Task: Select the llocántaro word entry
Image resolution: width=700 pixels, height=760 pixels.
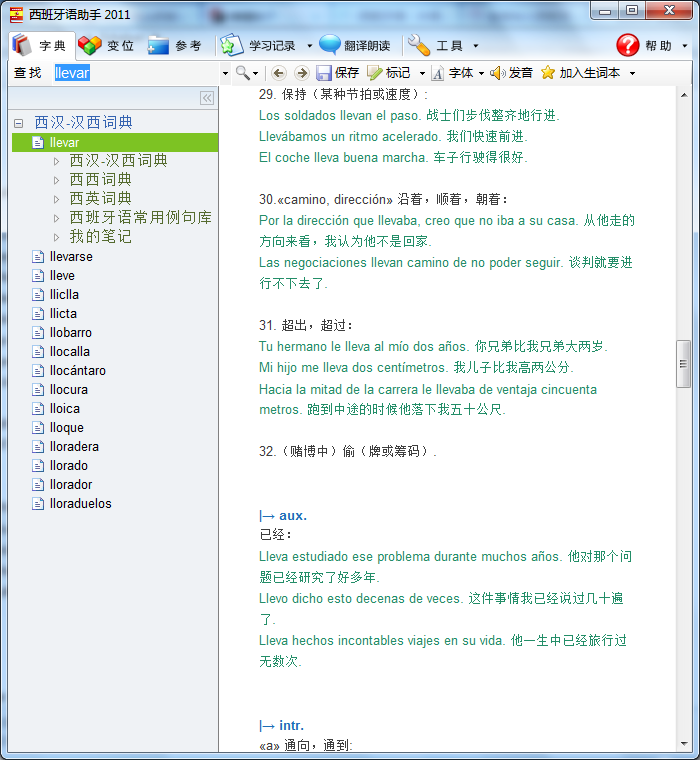Action: coord(78,370)
